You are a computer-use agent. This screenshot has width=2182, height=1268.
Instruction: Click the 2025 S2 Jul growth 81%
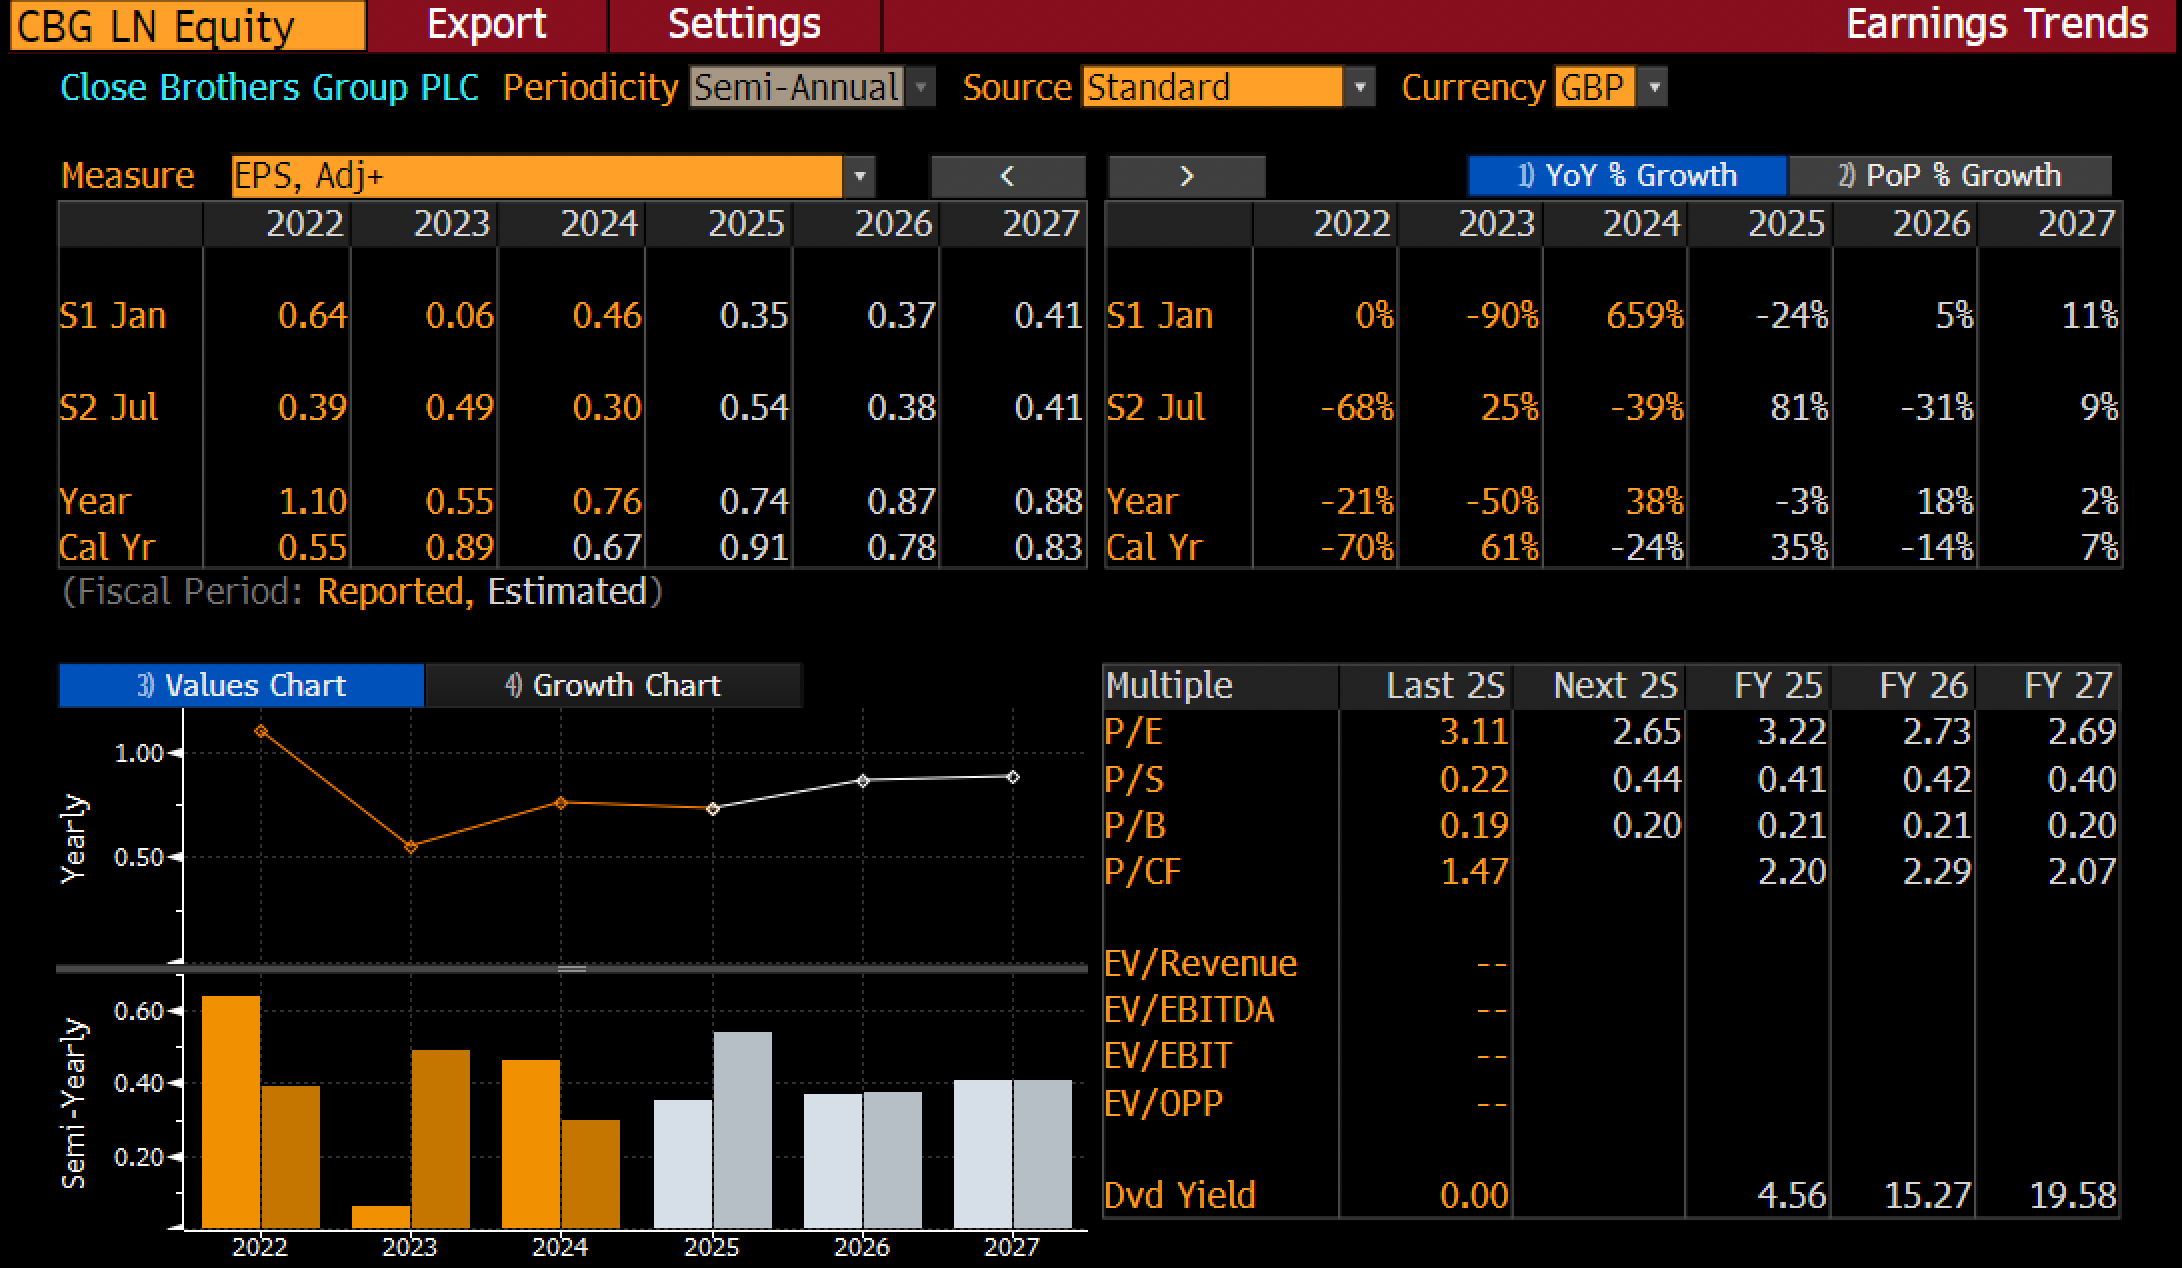coord(1799,408)
